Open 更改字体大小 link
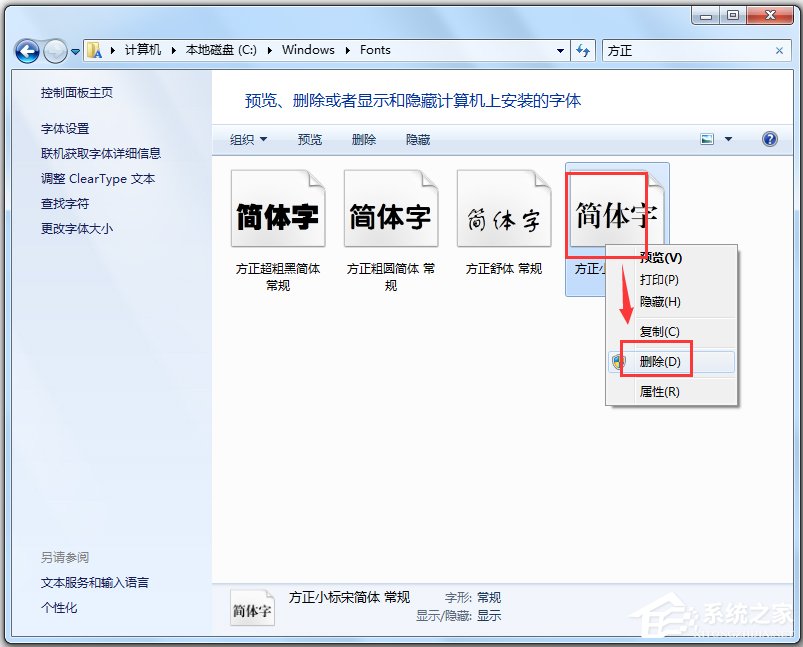803x647 pixels. pyautogui.click(x=77, y=228)
